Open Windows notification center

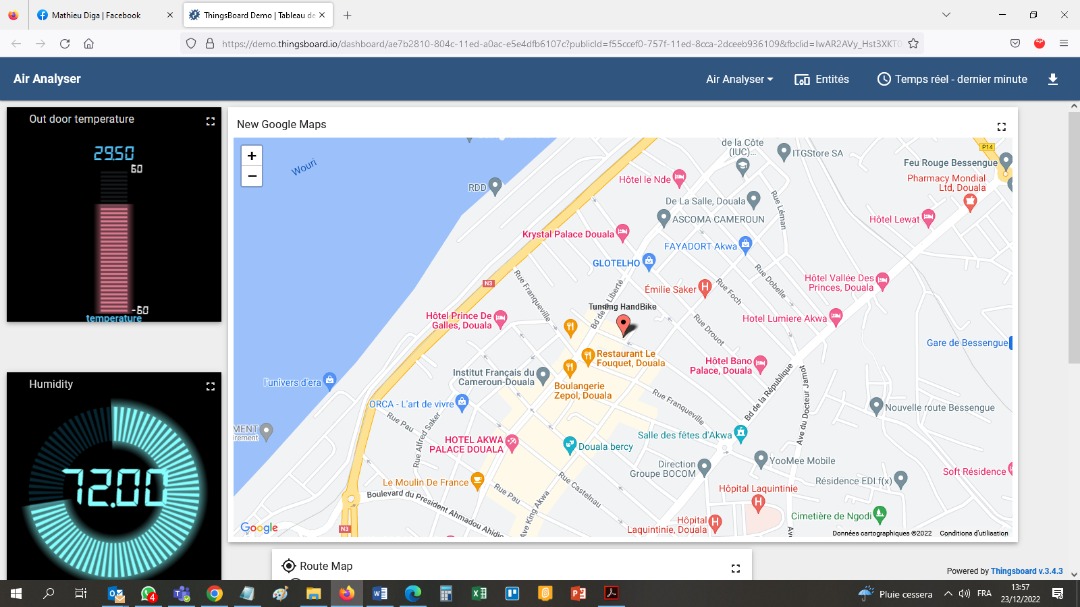(1058, 593)
